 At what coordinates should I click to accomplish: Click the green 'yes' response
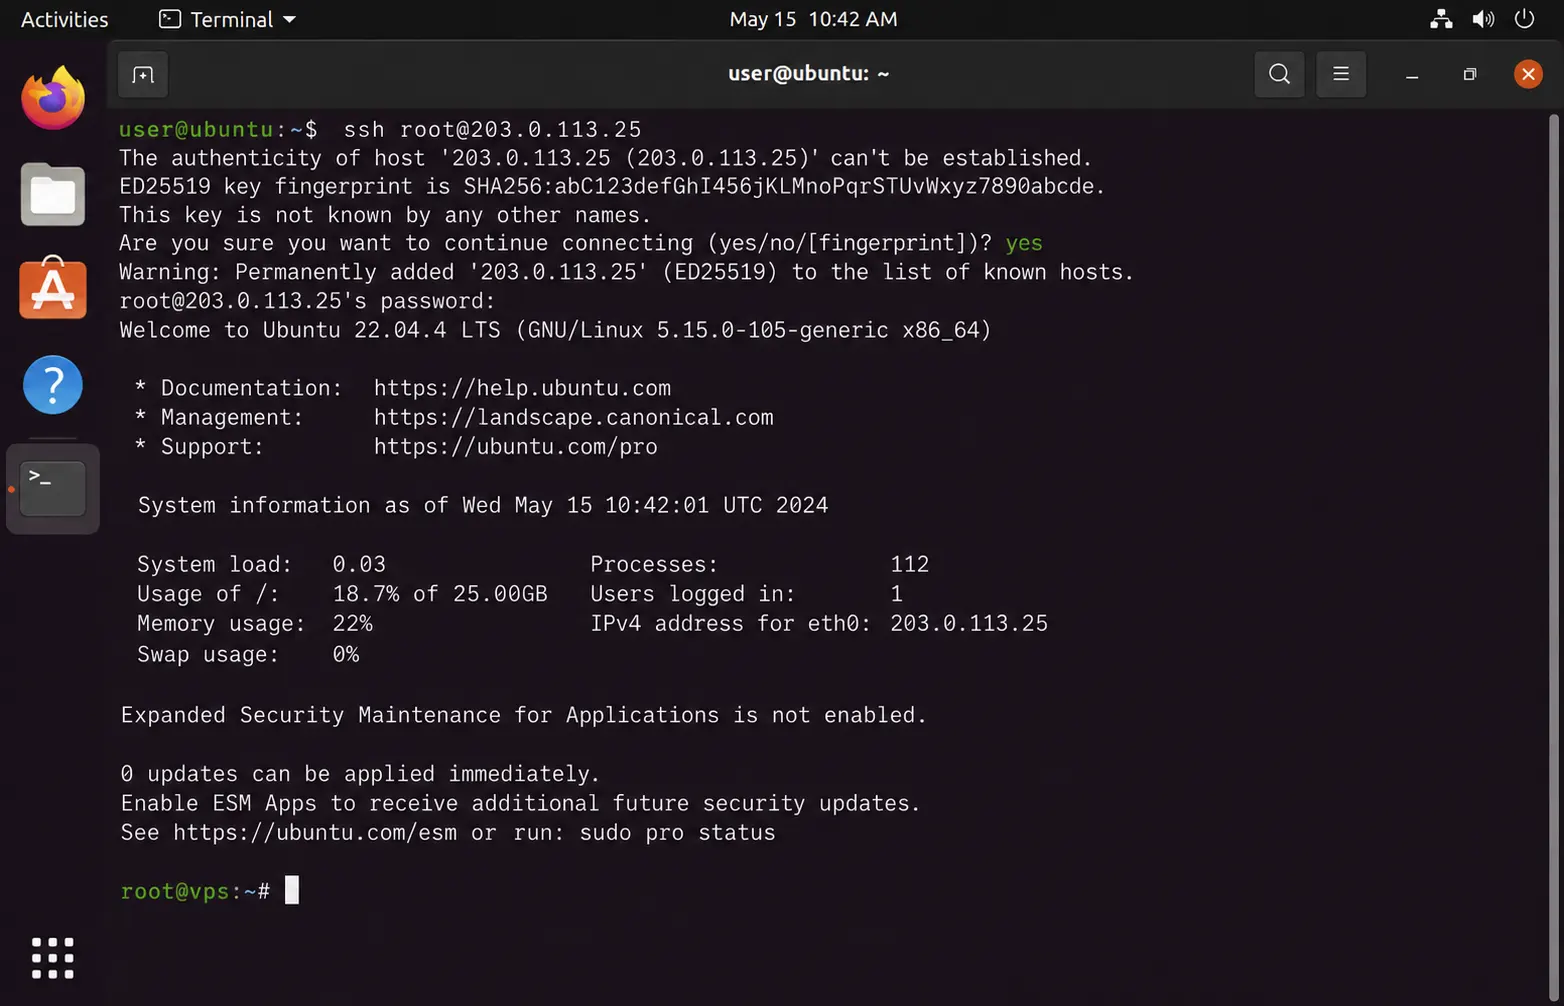click(x=1024, y=244)
